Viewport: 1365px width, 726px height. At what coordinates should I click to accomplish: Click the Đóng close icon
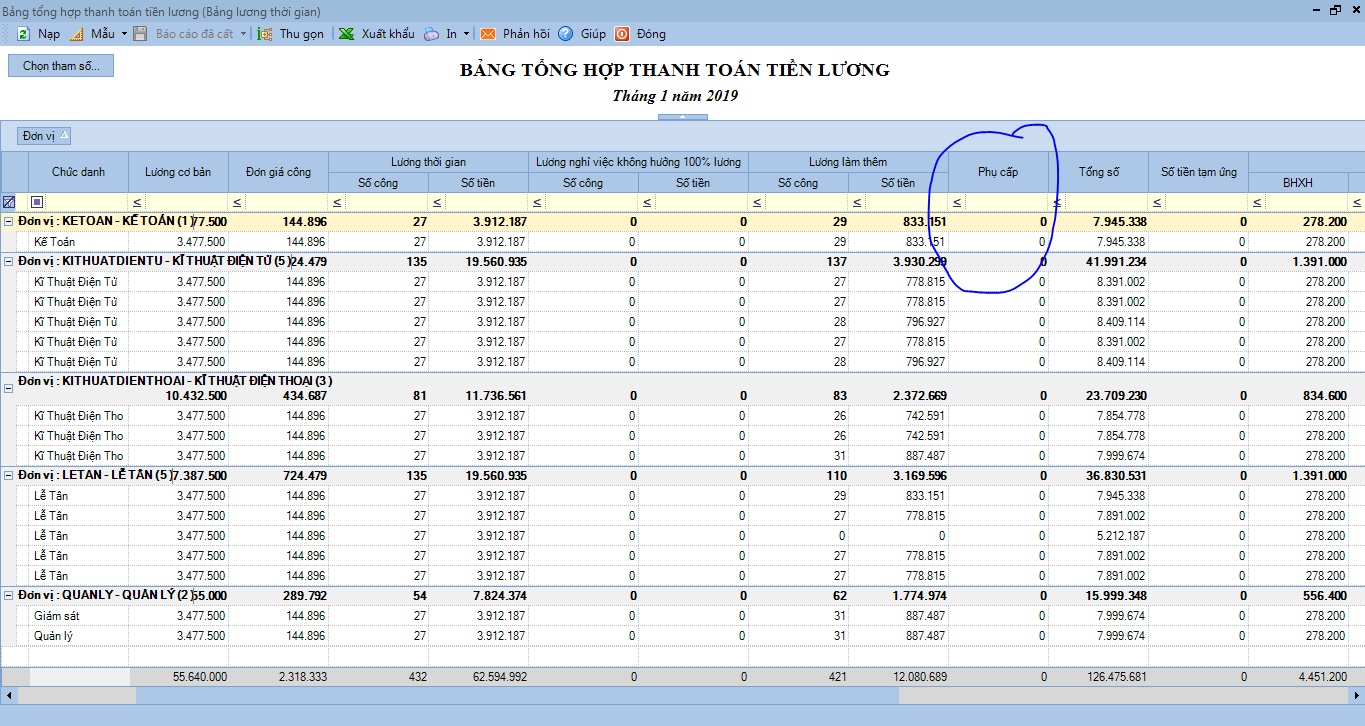click(x=621, y=33)
